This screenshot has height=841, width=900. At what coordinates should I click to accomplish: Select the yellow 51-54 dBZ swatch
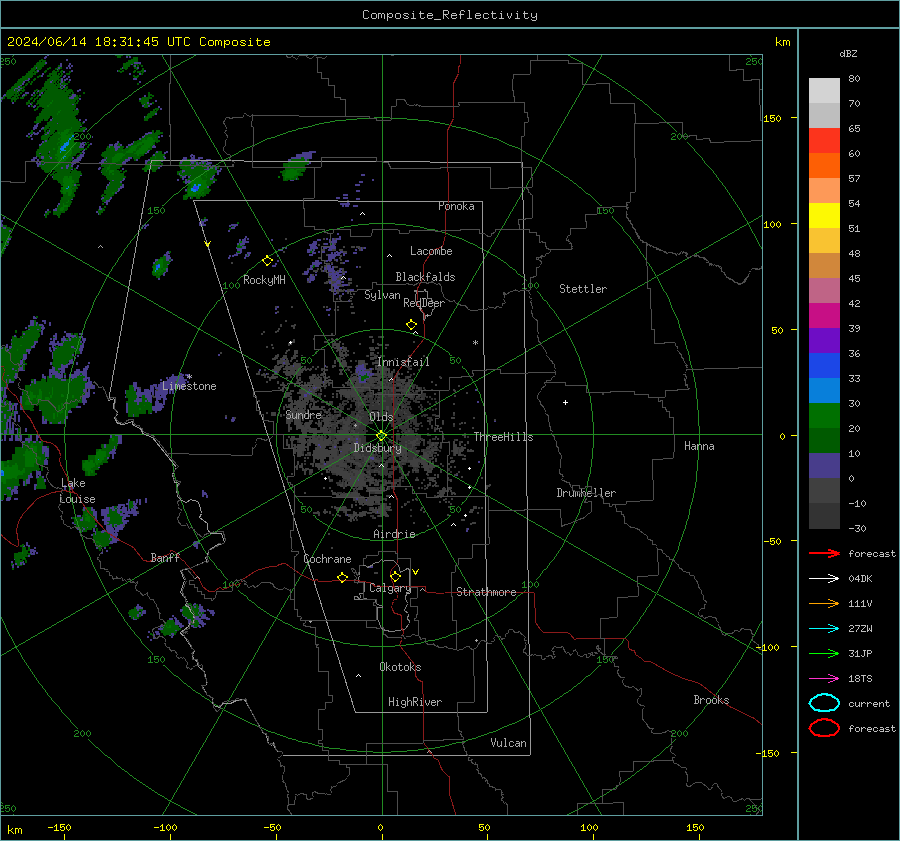point(824,215)
